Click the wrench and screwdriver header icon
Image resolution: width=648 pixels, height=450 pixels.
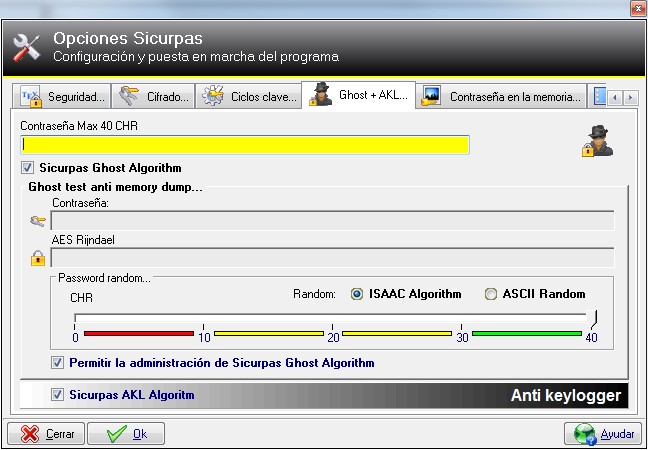point(26,48)
